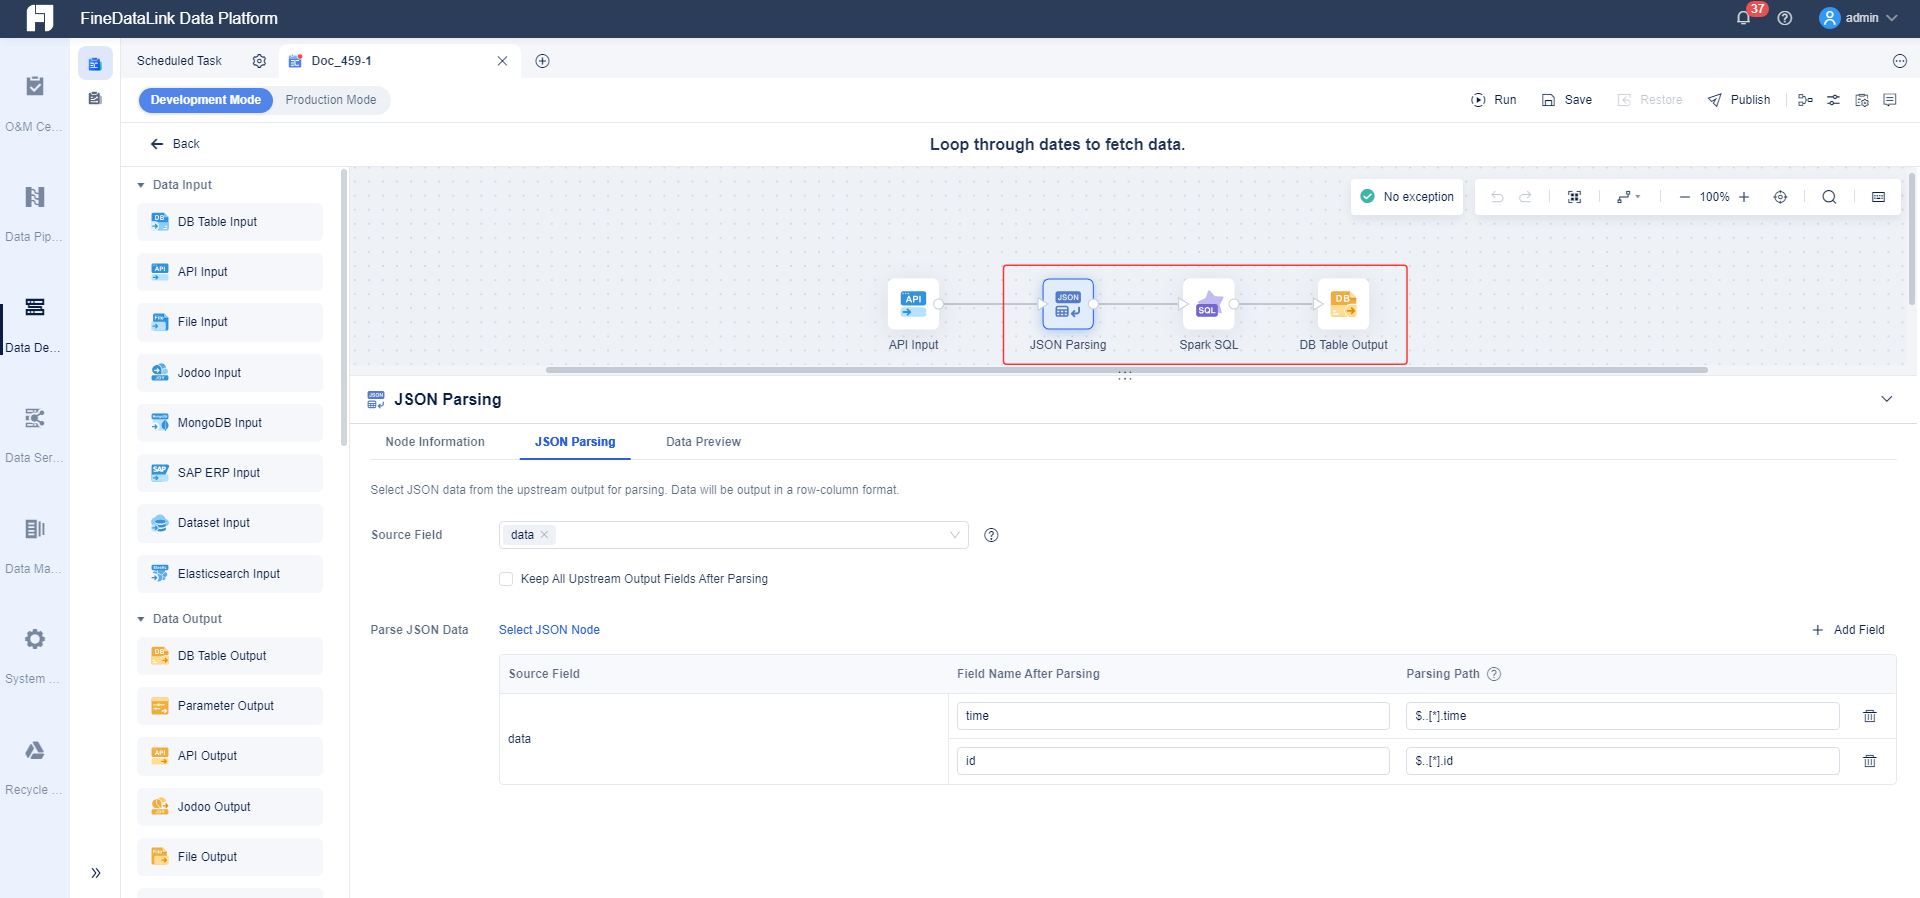The width and height of the screenshot is (1920, 898).
Task: Click Select JSON Node link
Action: [x=549, y=630]
